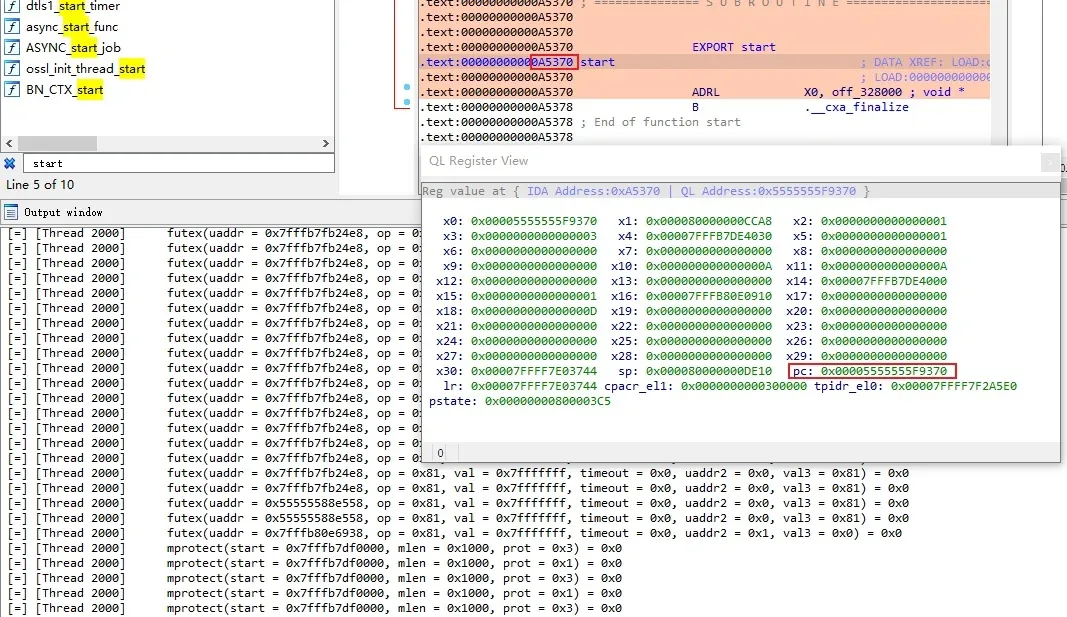Click the lr register value
This screenshot has width=1067, height=617.
[534, 386]
